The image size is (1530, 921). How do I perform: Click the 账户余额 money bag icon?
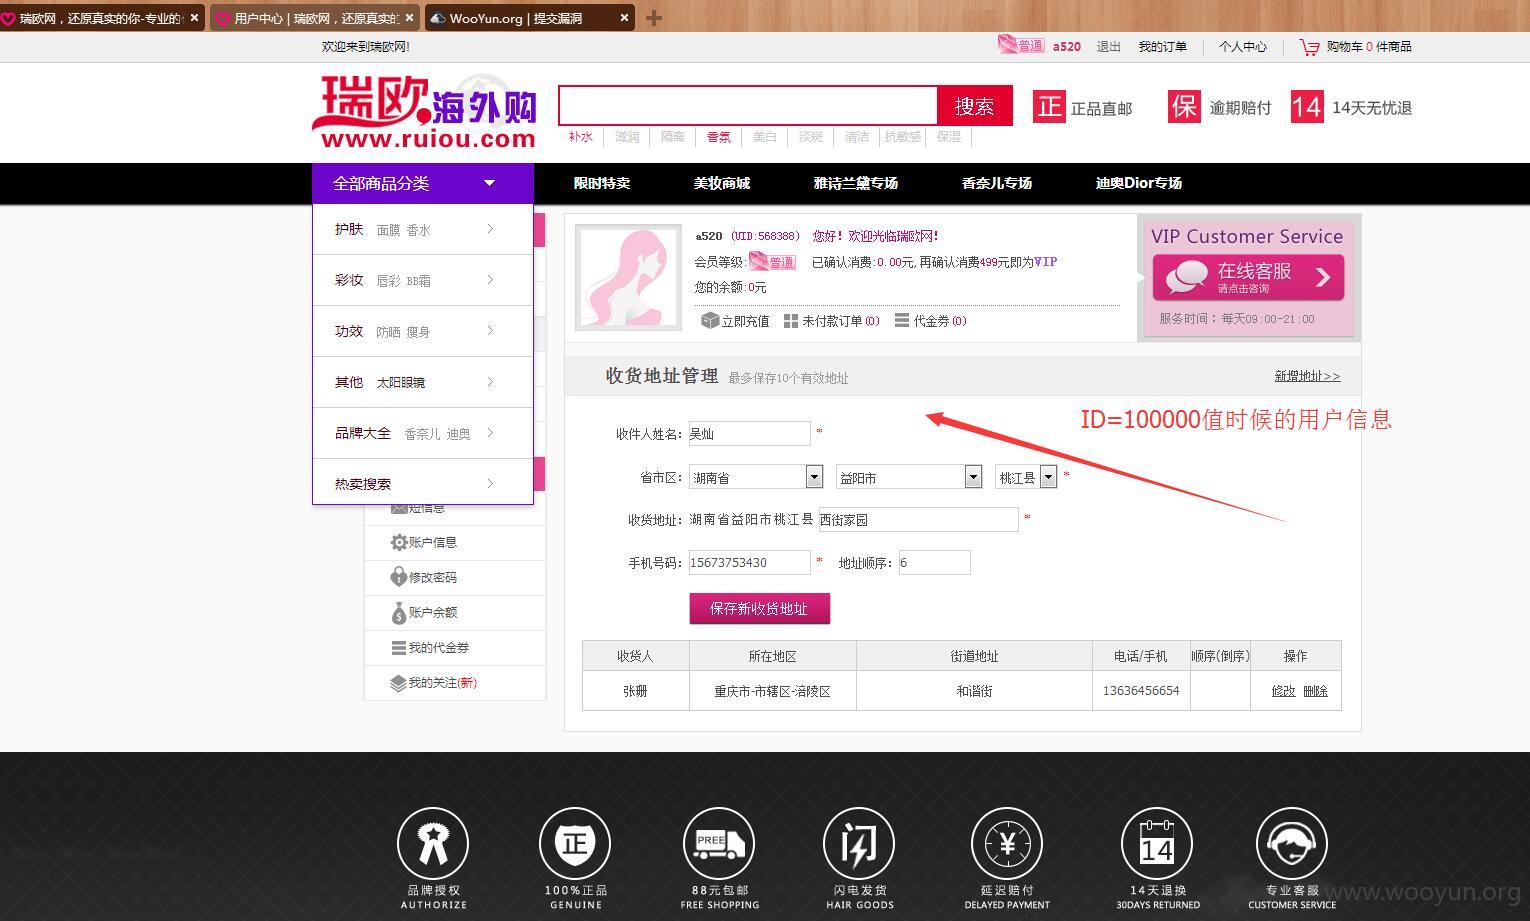pos(399,612)
